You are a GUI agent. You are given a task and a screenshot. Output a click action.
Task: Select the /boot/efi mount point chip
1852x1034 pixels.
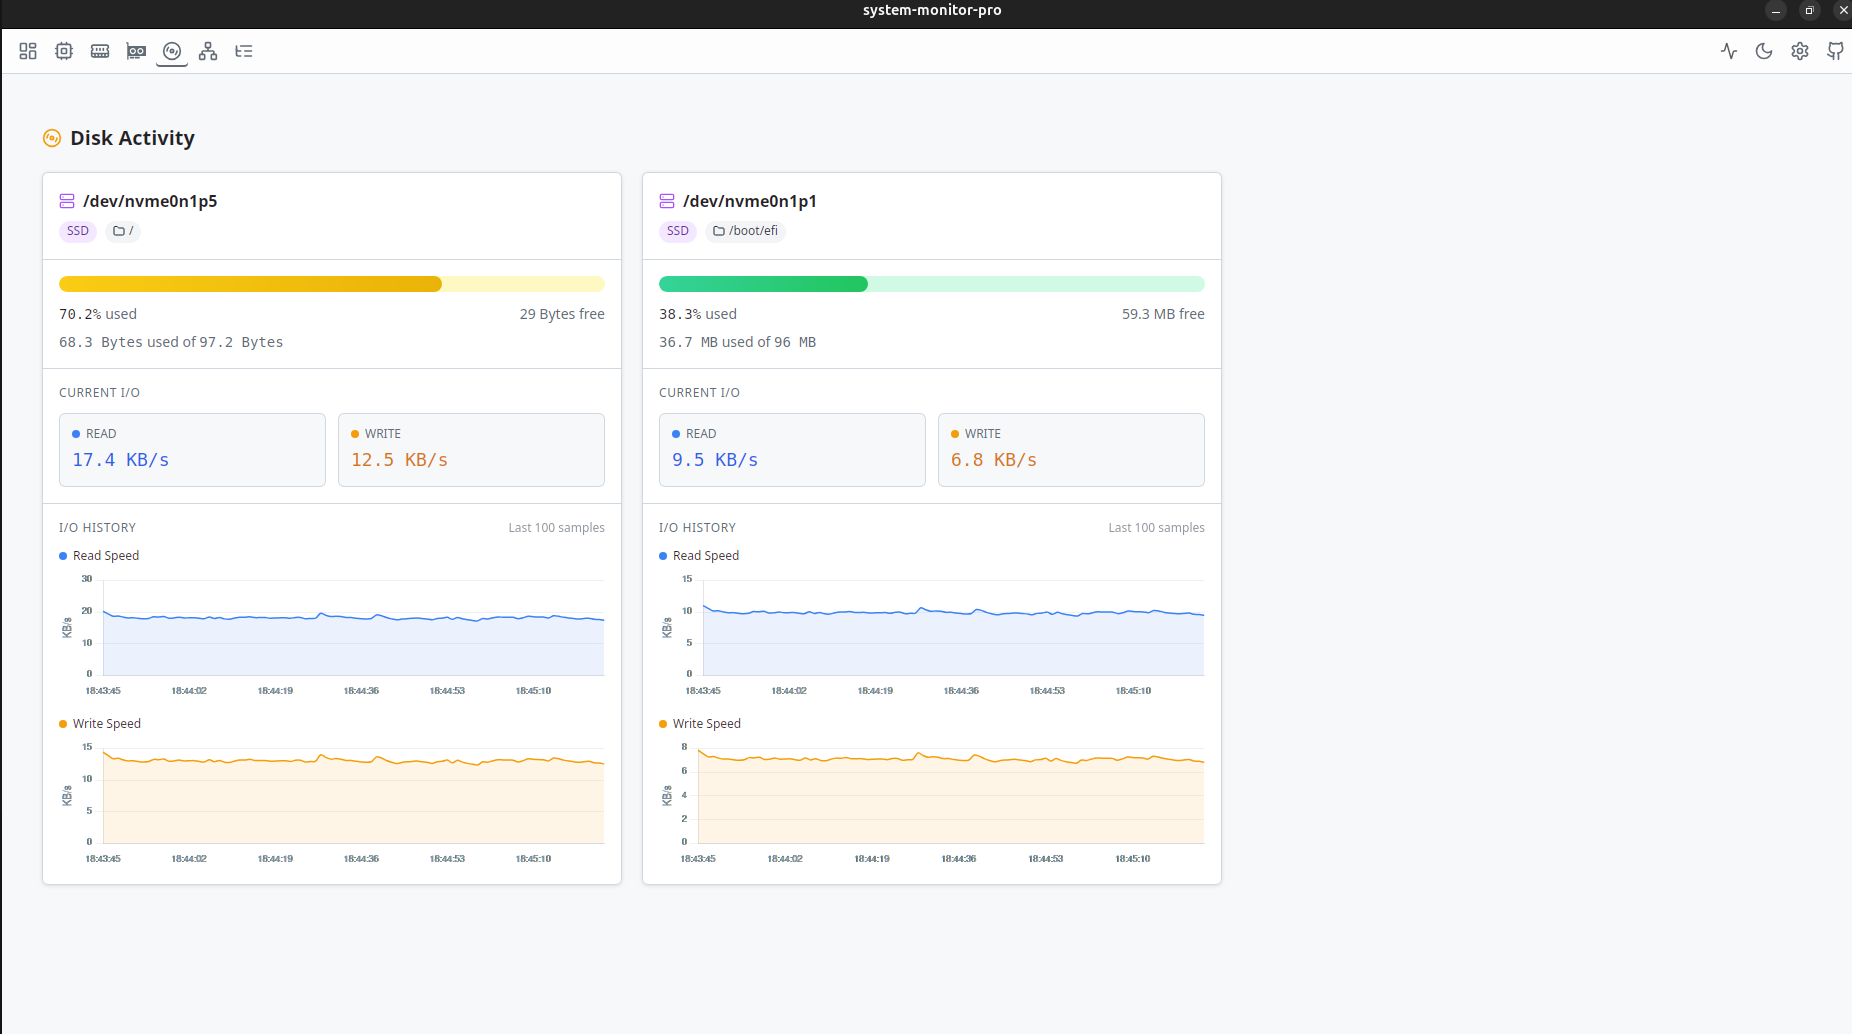pos(745,231)
